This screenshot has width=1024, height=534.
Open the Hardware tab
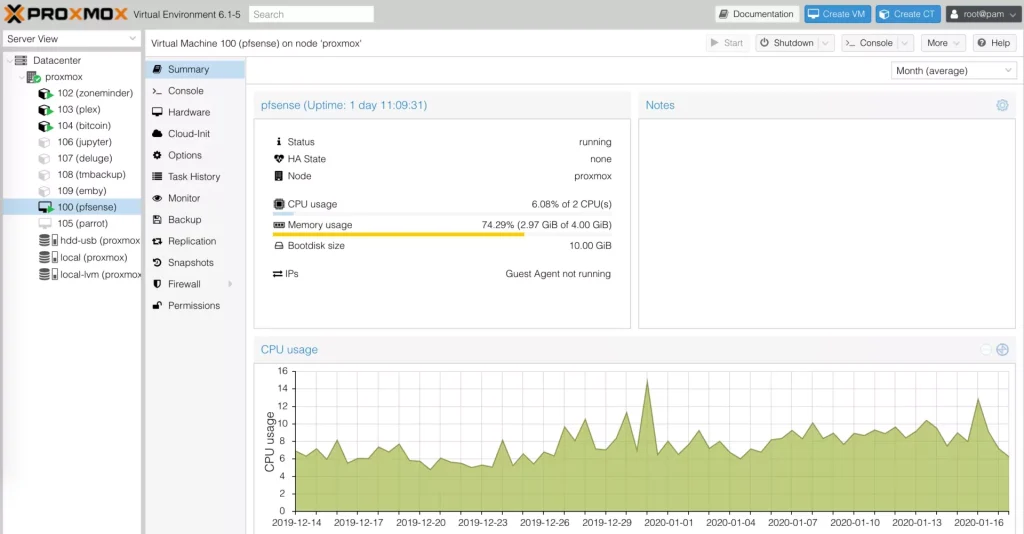pos(188,112)
